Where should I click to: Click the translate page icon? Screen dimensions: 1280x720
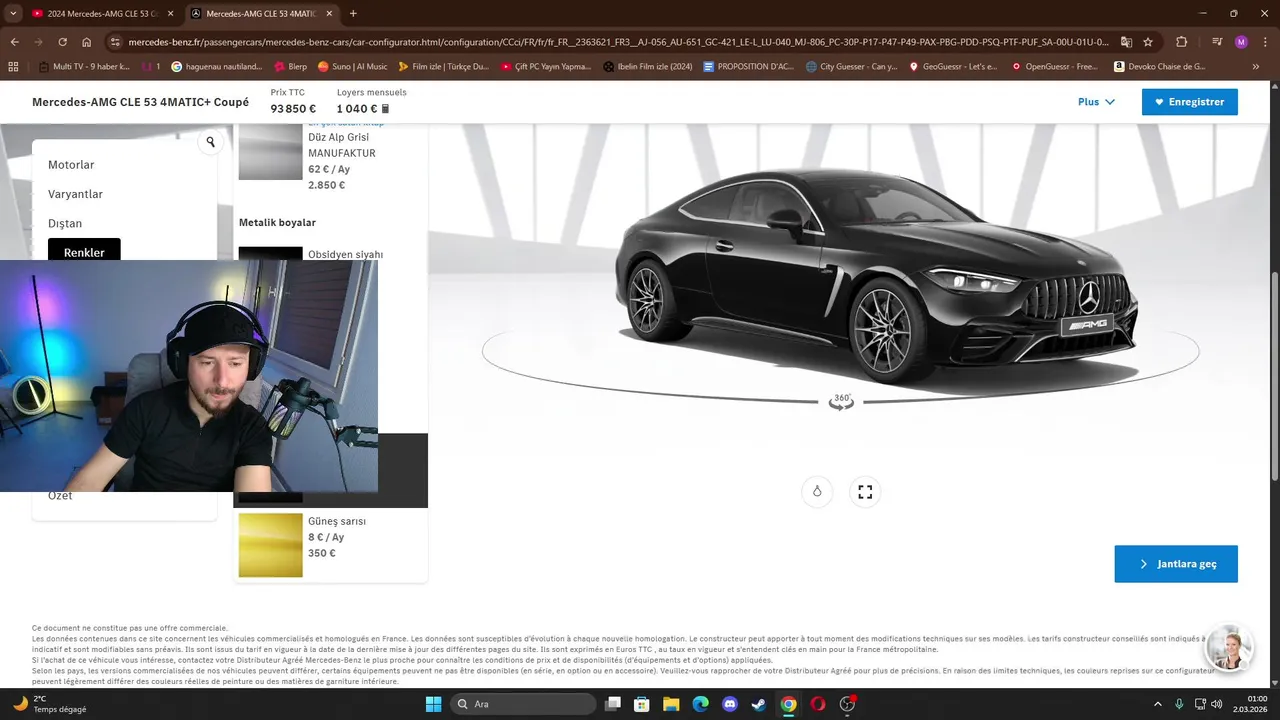point(1126,42)
